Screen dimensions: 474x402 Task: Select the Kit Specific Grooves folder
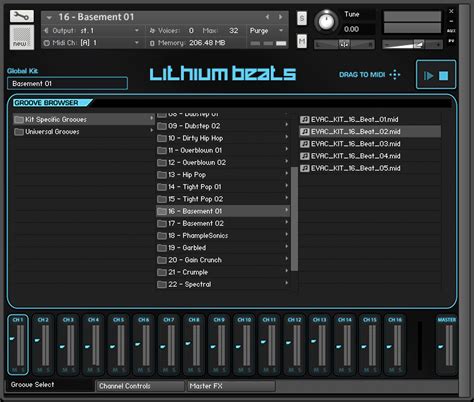(x=84, y=119)
